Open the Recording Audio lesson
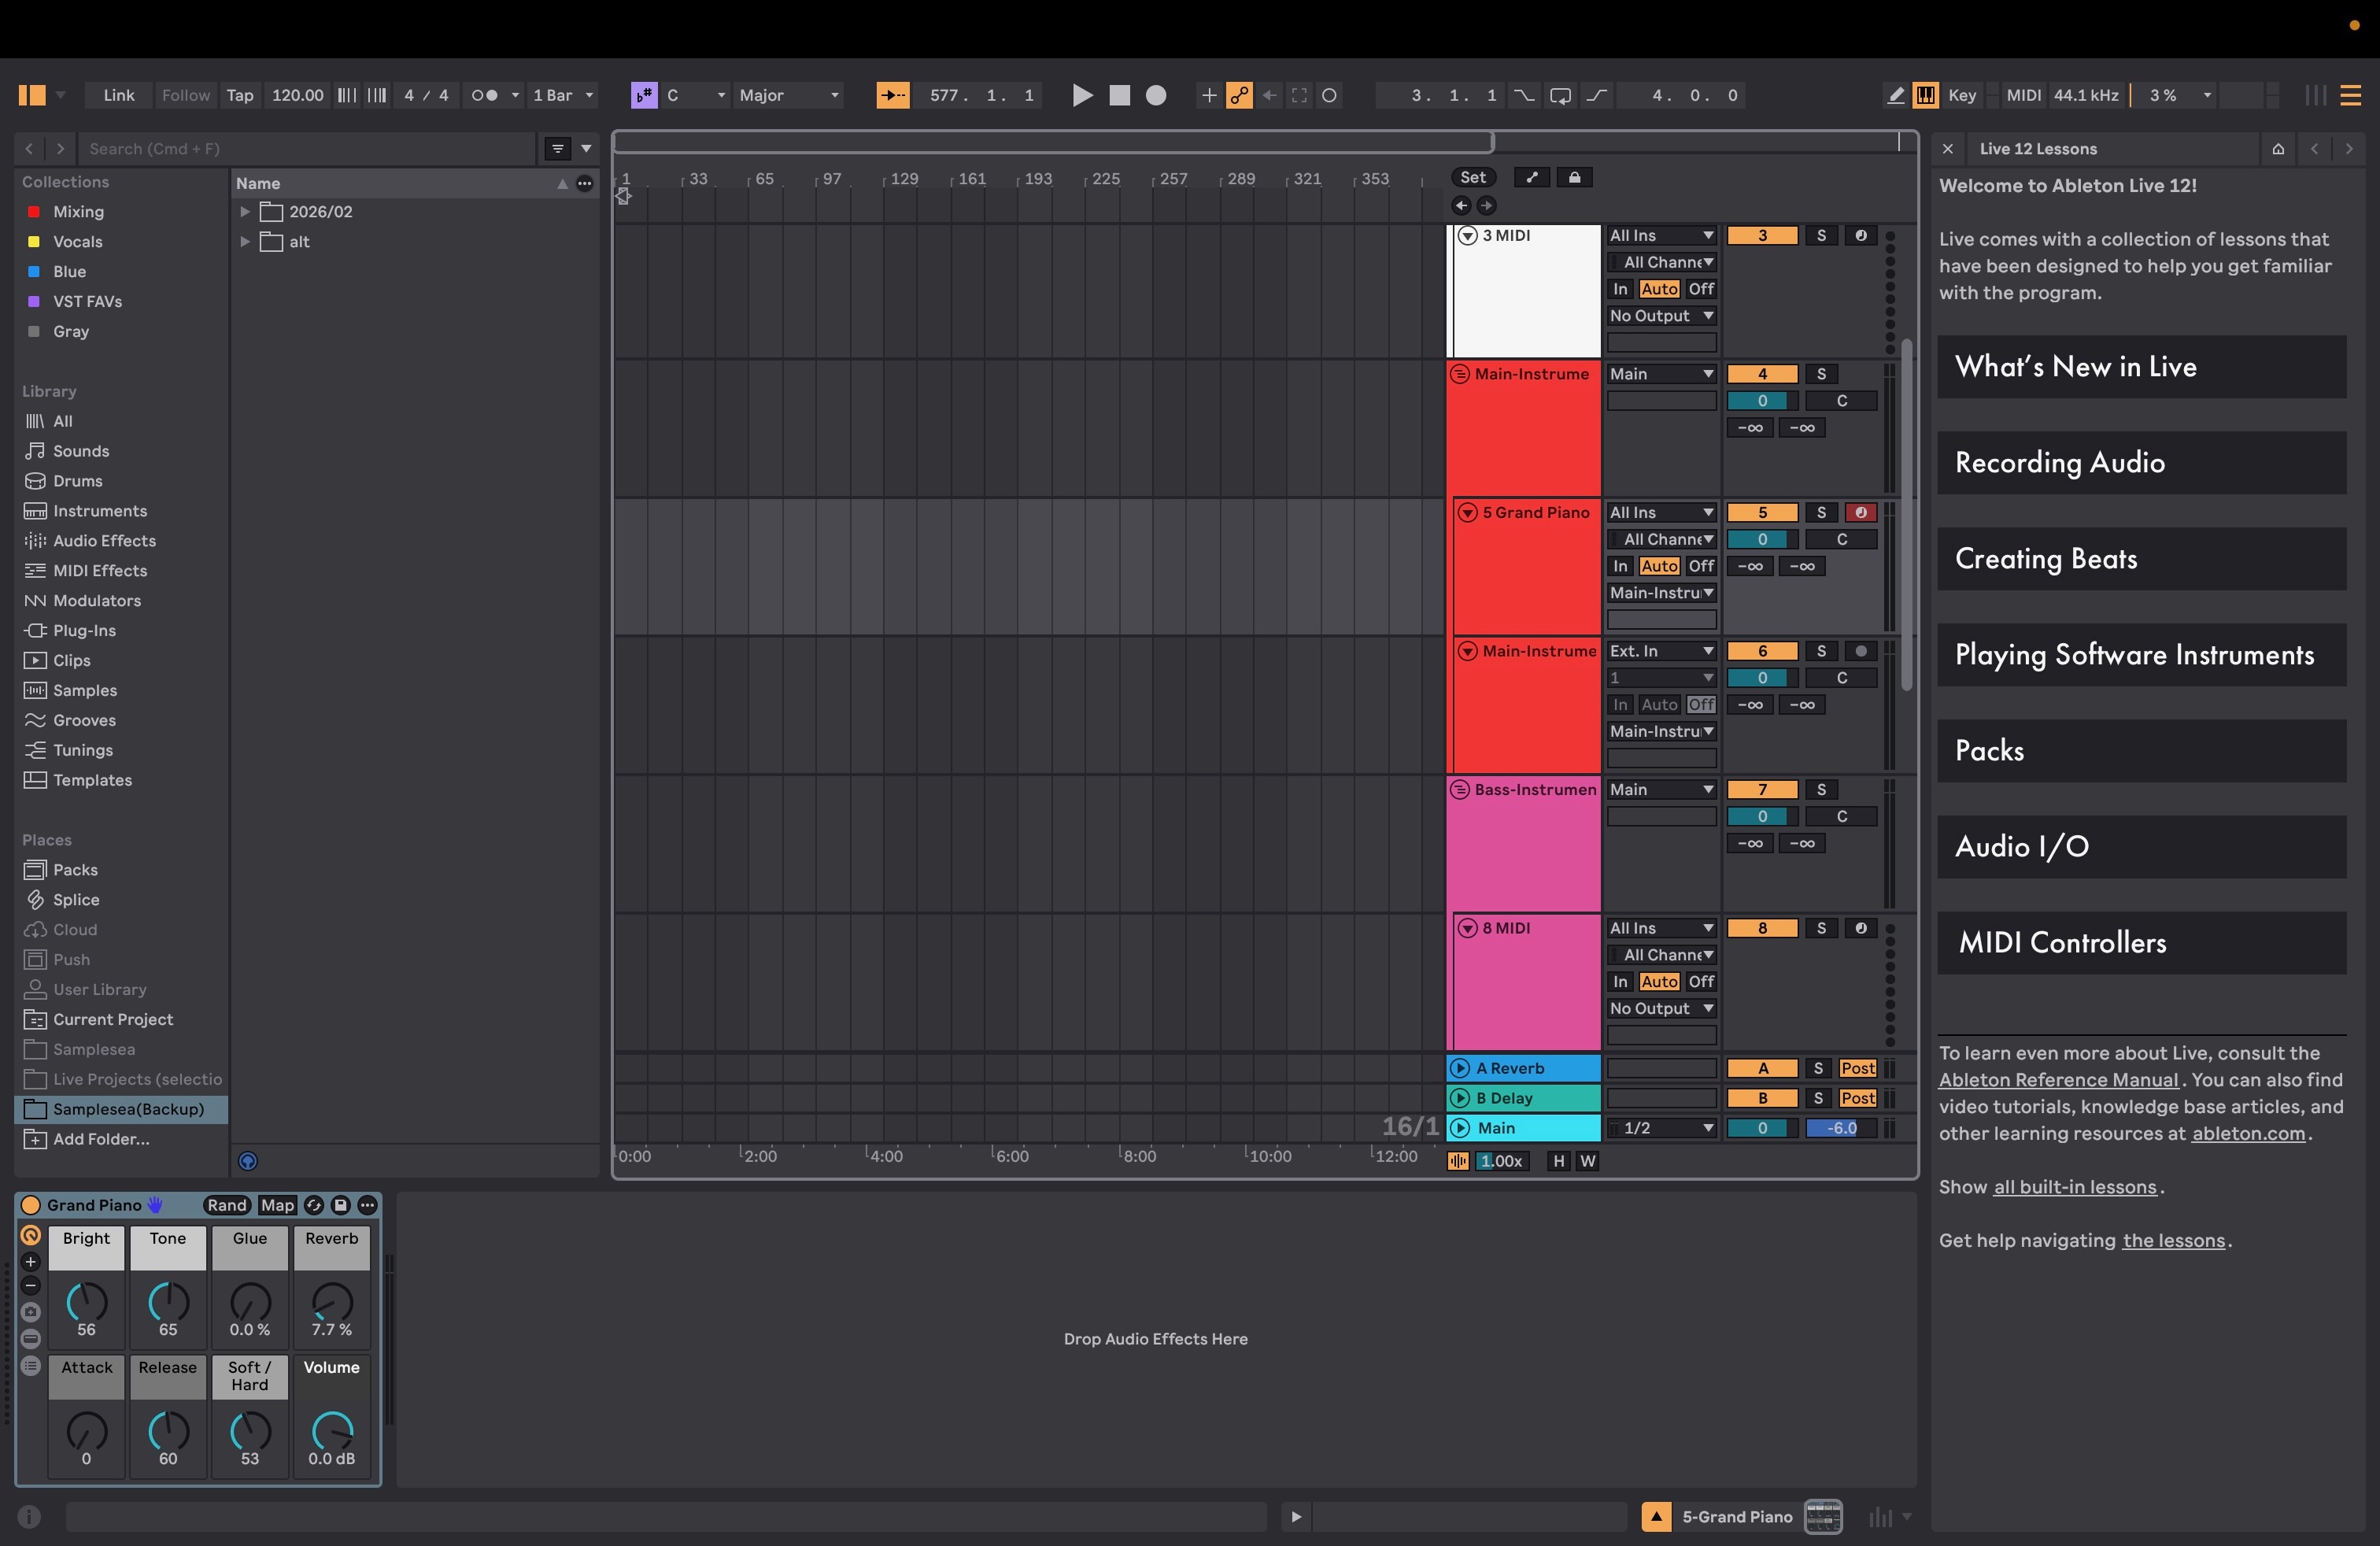This screenshot has height=1546, width=2380. point(2141,462)
